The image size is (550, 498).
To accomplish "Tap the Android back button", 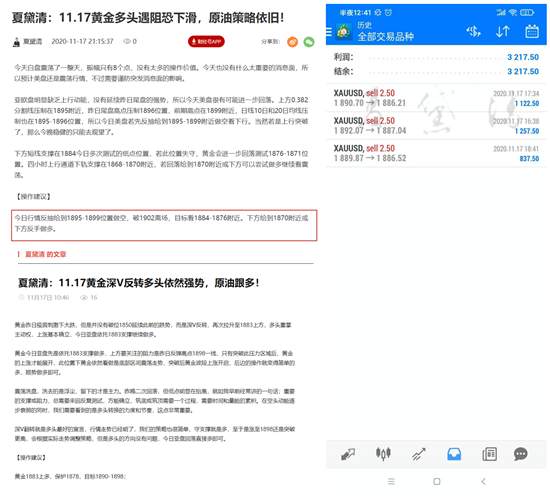I will (483, 482).
